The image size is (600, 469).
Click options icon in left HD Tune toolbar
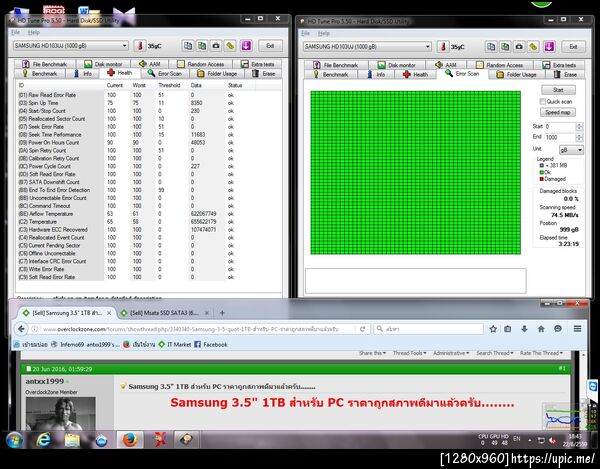pos(230,46)
